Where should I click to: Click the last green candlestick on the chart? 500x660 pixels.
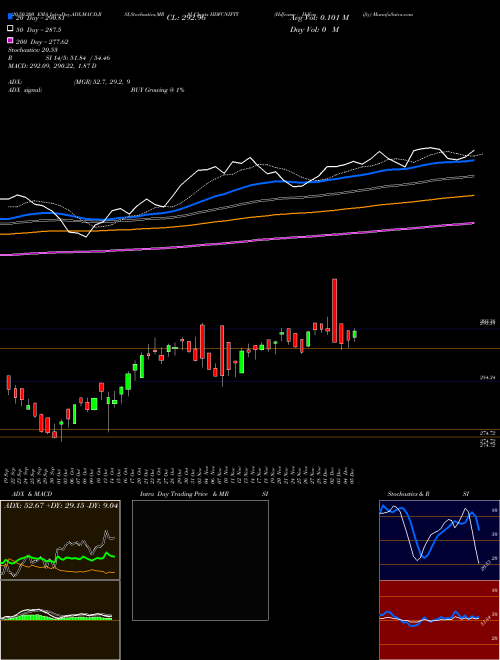pos(355,334)
